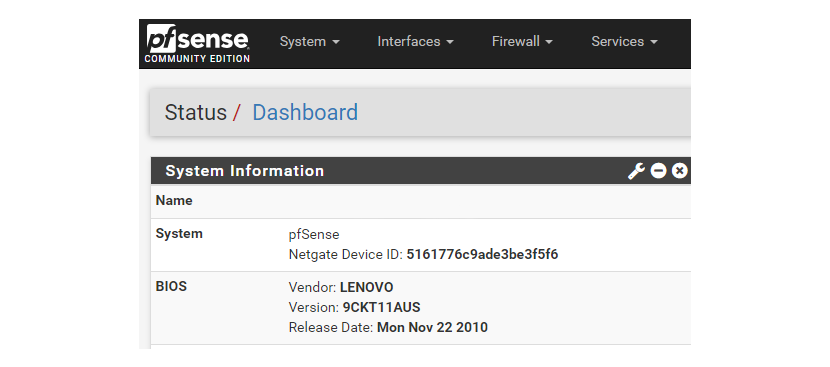Expand the caret next to Firewall
The width and height of the screenshot is (830, 367).
tap(548, 42)
